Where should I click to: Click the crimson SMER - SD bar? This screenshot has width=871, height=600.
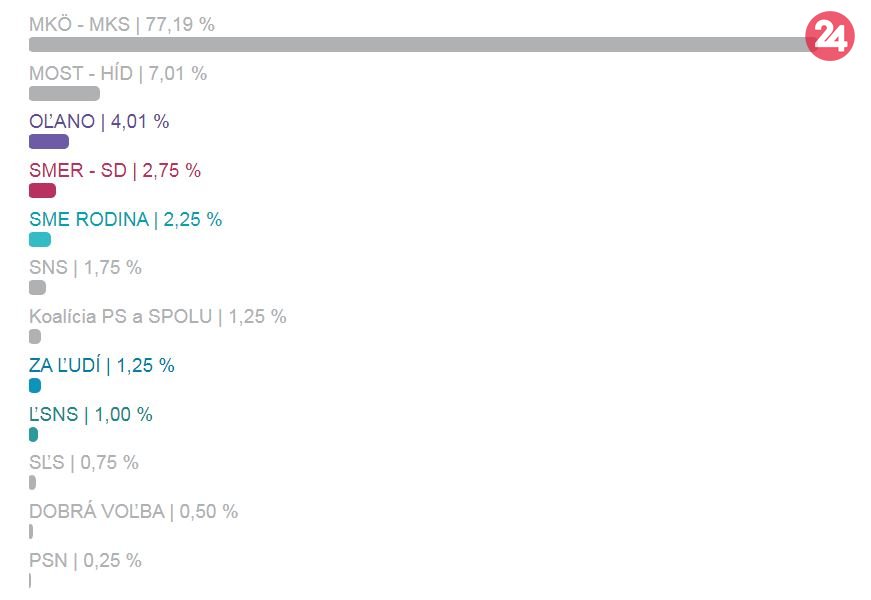click(43, 191)
